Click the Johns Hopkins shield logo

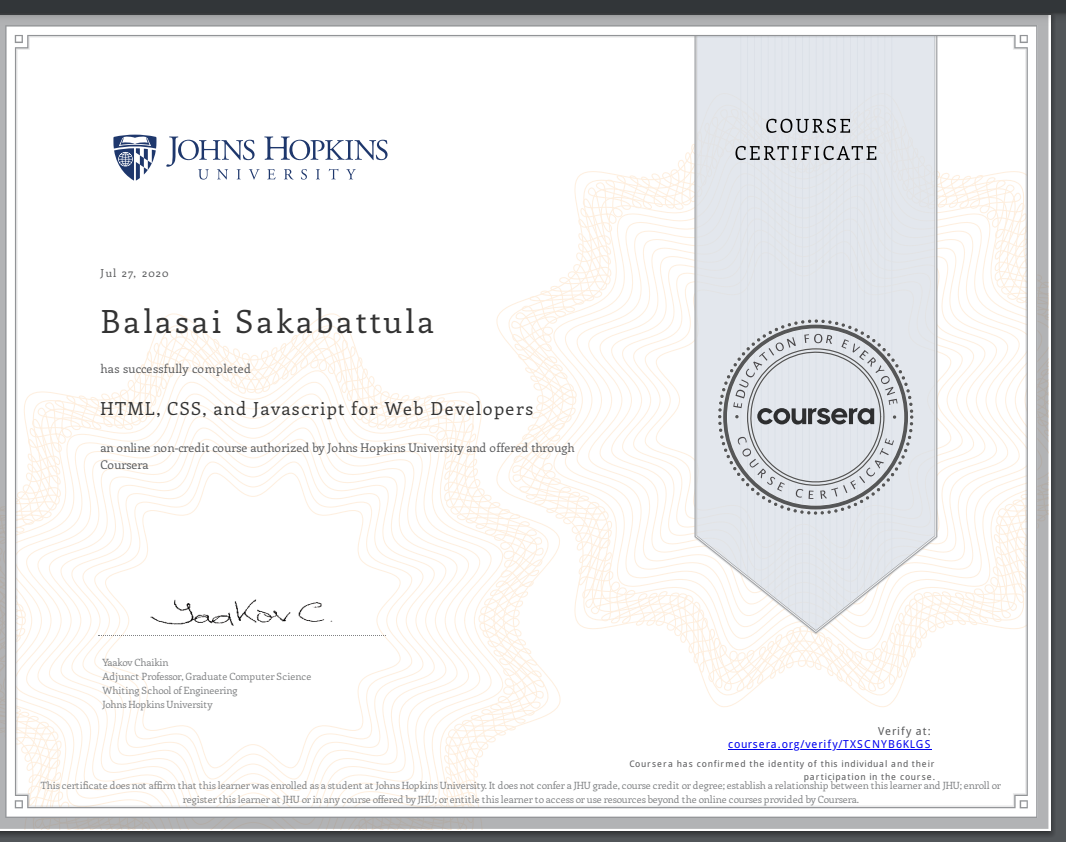[135, 157]
